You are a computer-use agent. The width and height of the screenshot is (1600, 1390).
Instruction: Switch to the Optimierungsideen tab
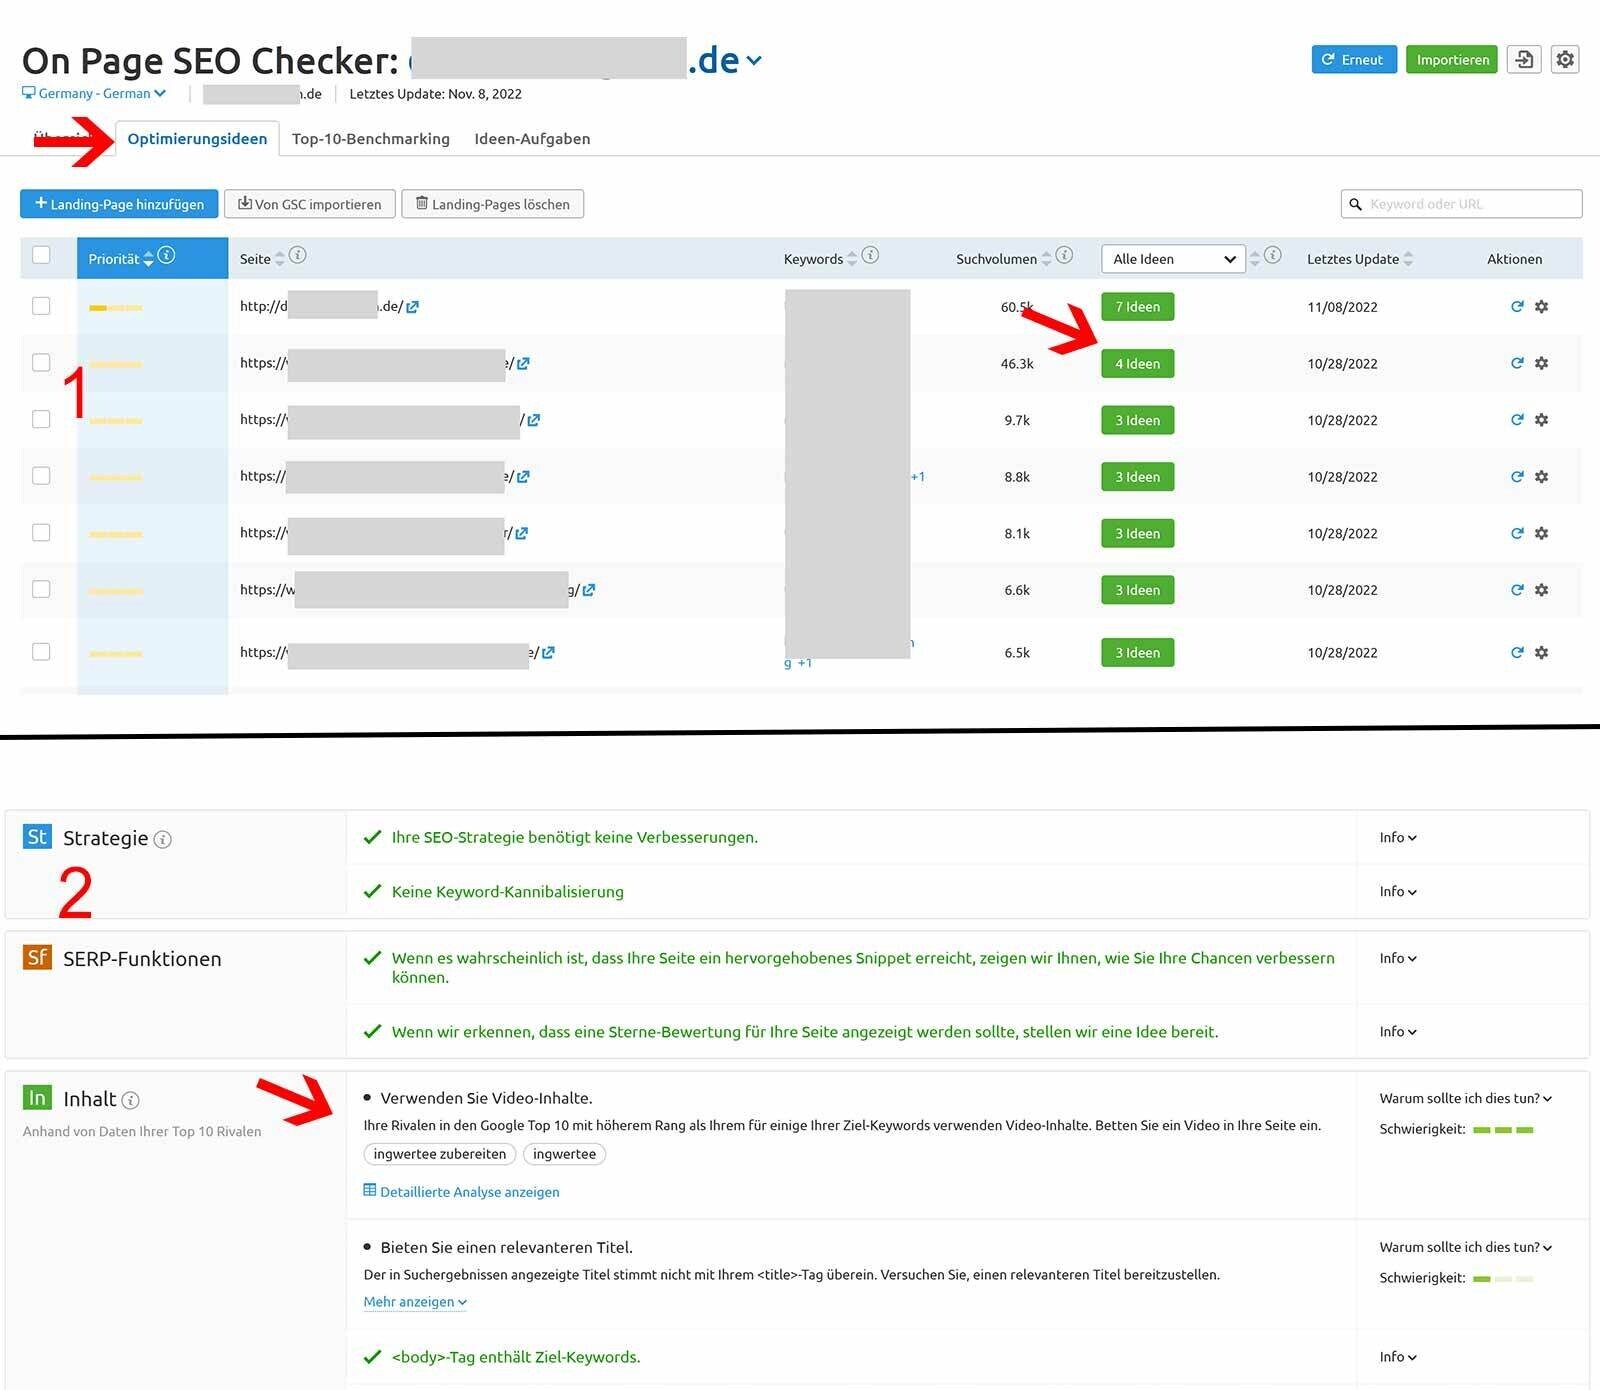197,139
